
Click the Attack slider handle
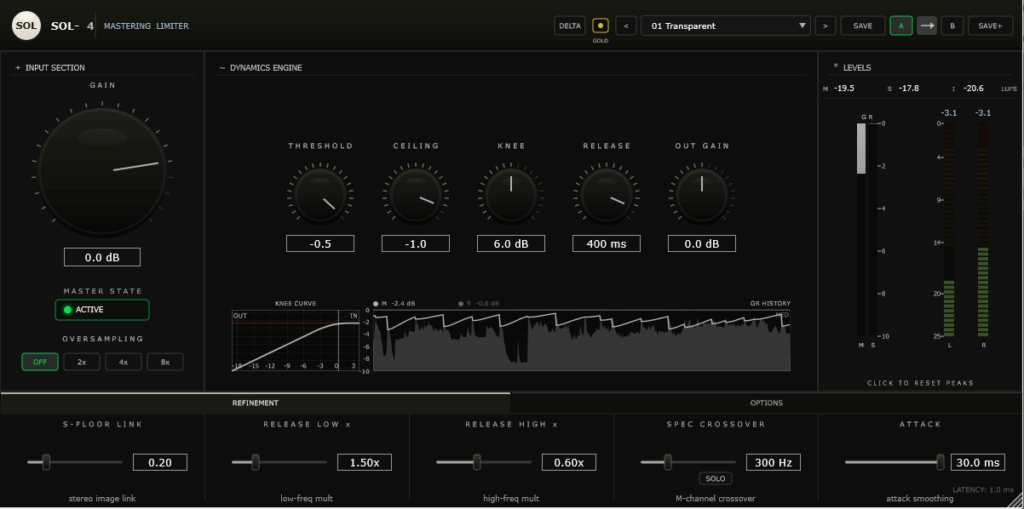pyautogui.click(x=939, y=462)
